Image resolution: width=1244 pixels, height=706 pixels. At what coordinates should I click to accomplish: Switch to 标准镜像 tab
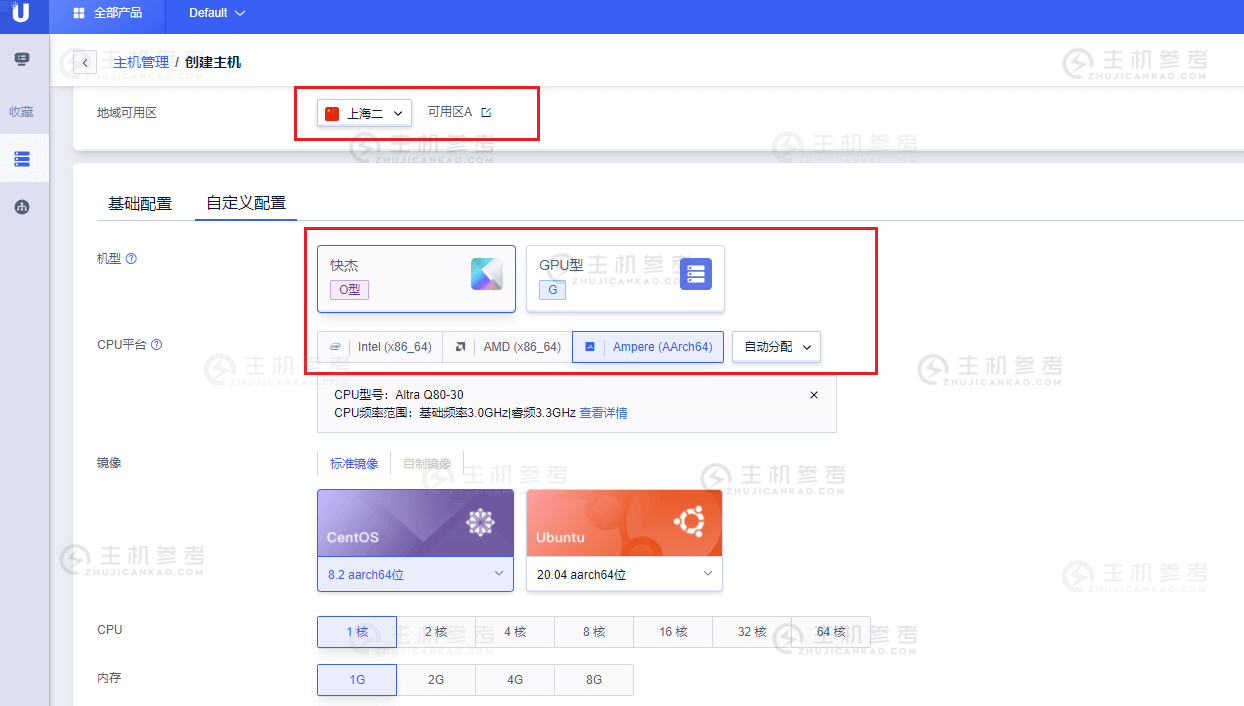pyautogui.click(x=354, y=463)
